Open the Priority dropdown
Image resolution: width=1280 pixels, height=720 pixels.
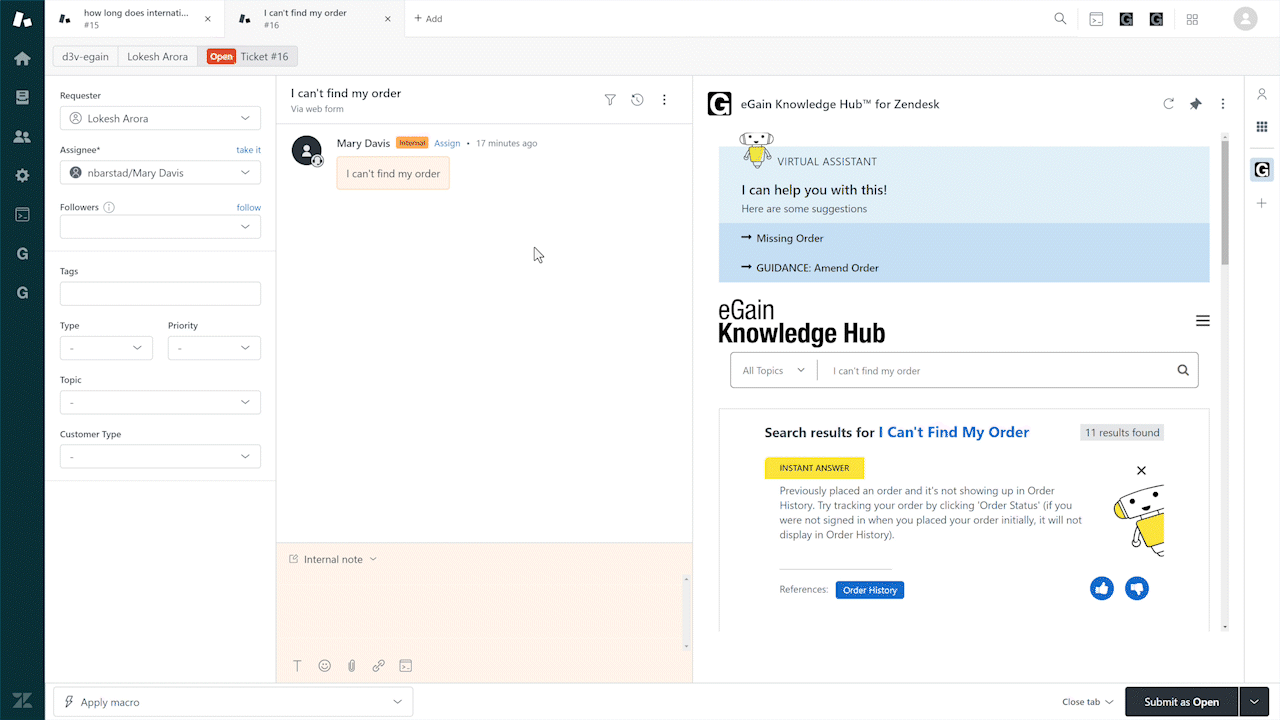[x=214, y=348]
